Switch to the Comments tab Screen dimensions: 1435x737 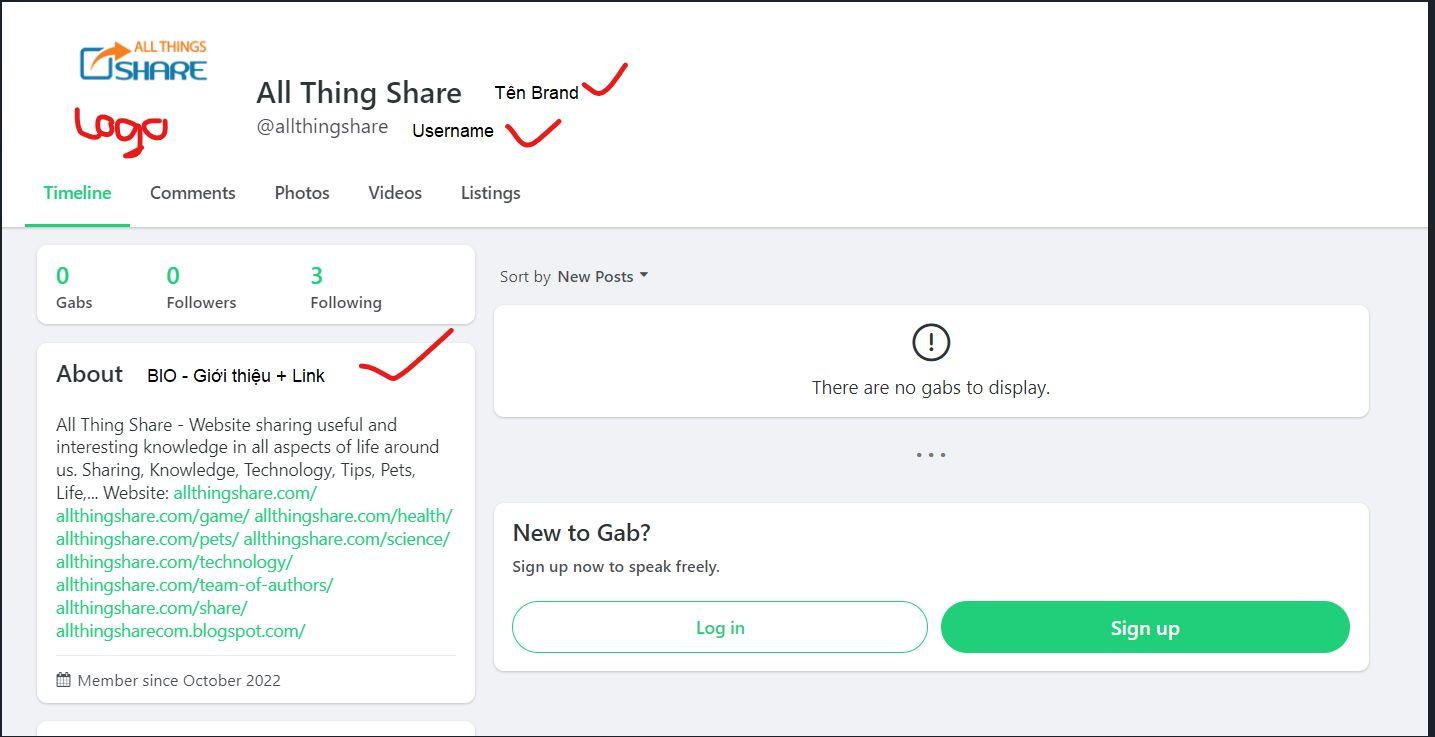193,193
